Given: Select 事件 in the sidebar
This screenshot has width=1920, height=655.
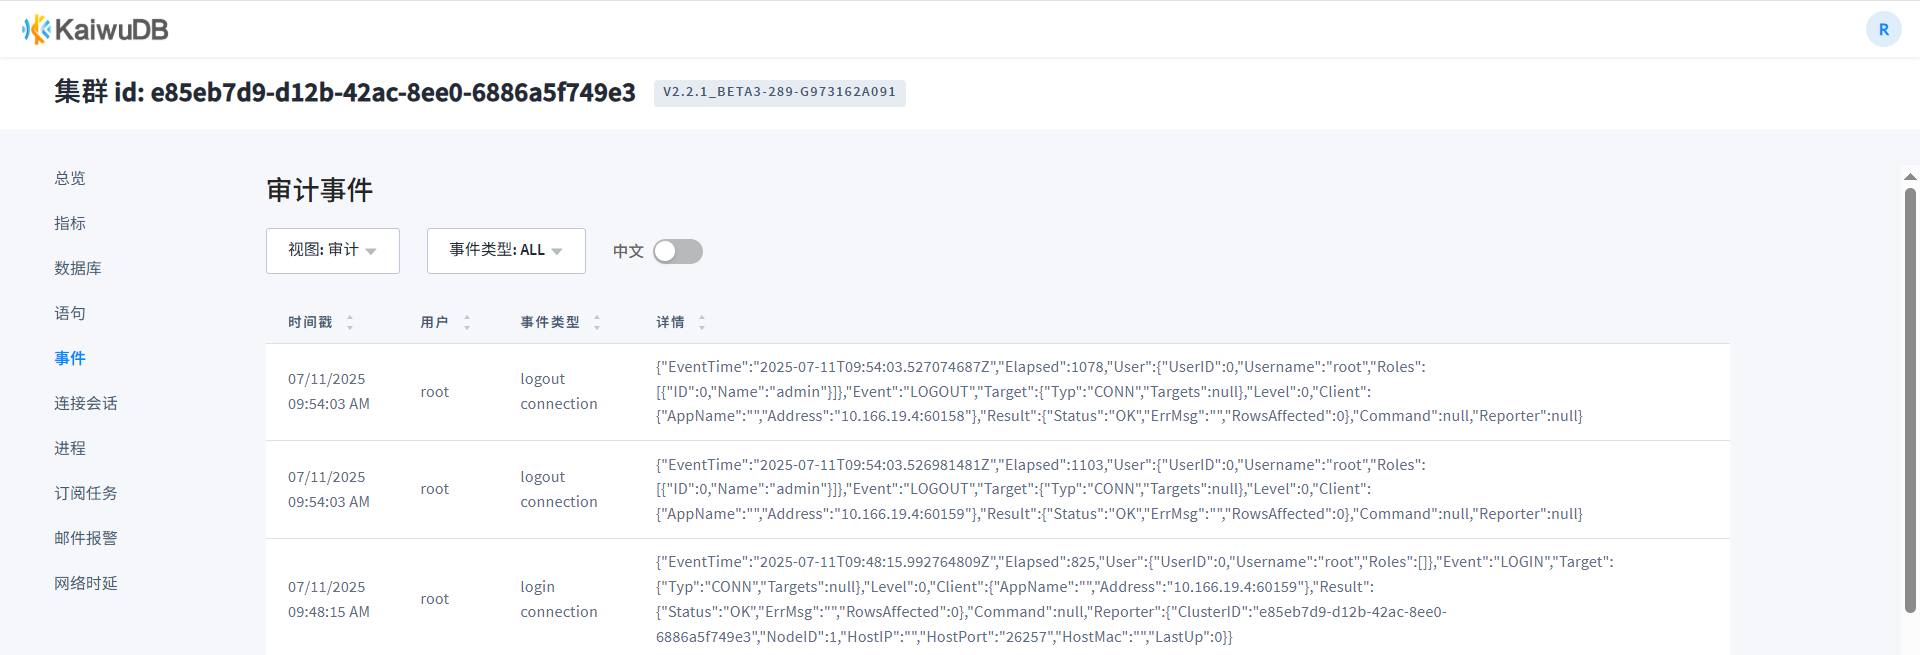Looking at the screenshot, I should [70, 358].
